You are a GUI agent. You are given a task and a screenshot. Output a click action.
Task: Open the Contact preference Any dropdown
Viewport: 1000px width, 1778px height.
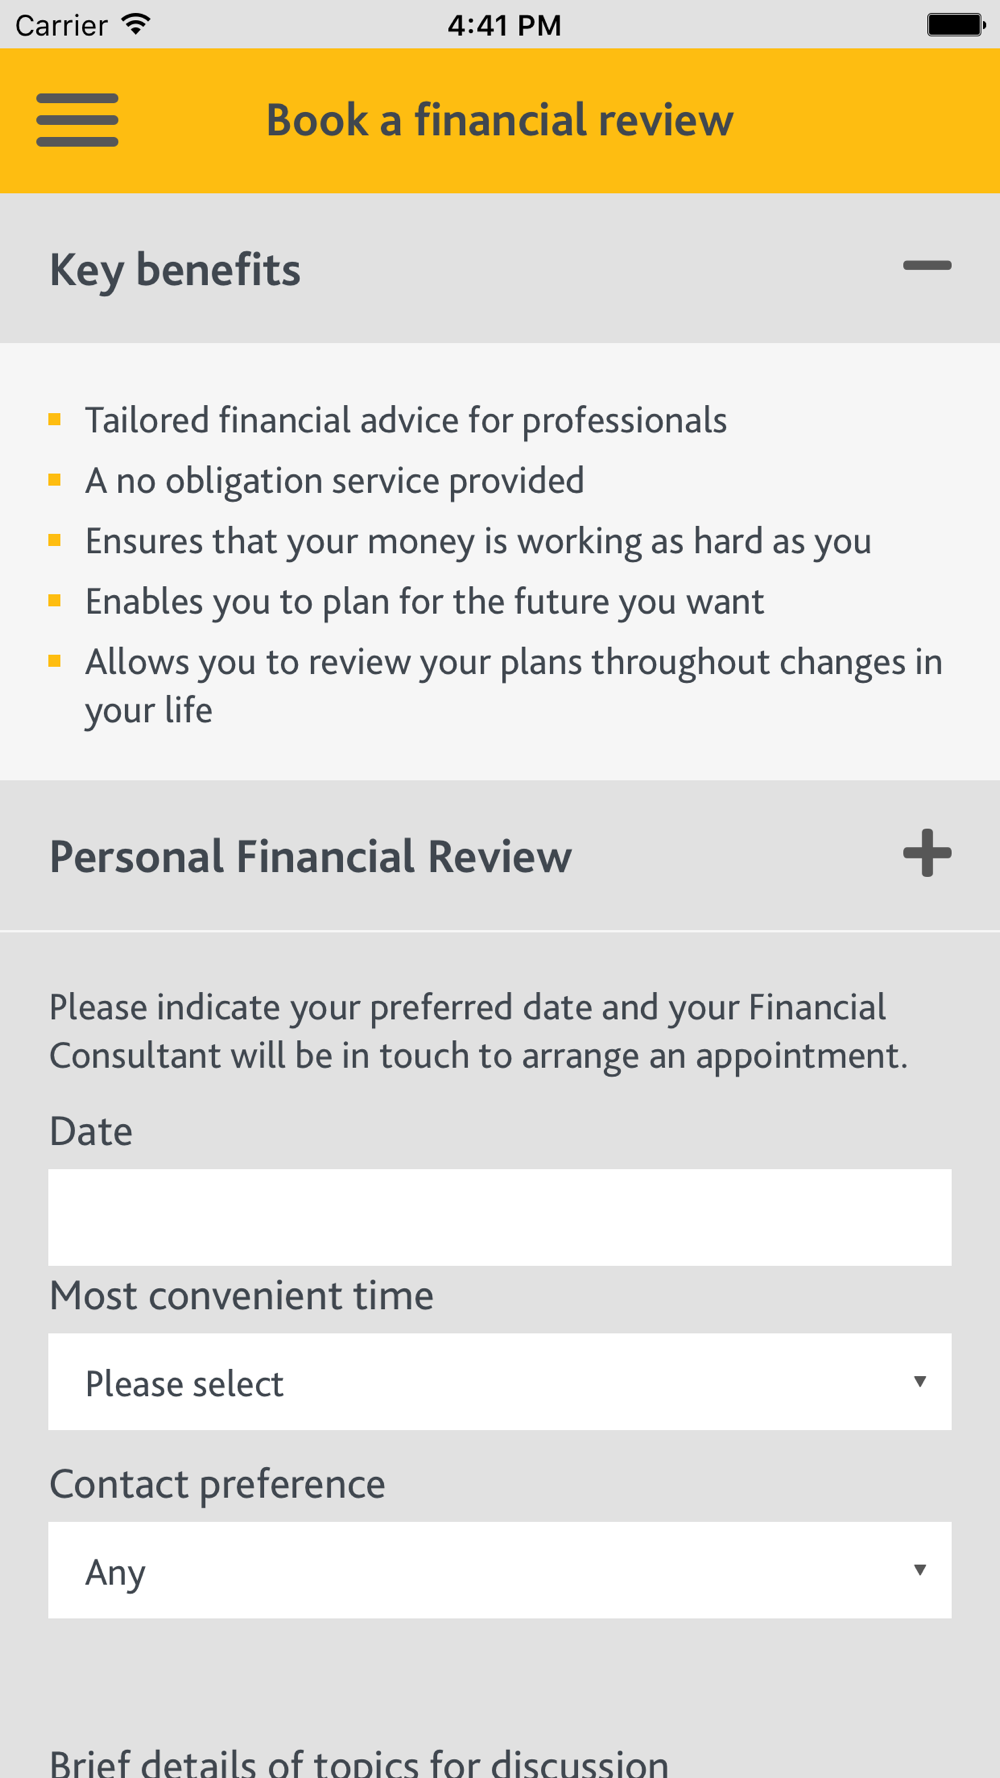pyautogui.click(x=500, y=1570)
